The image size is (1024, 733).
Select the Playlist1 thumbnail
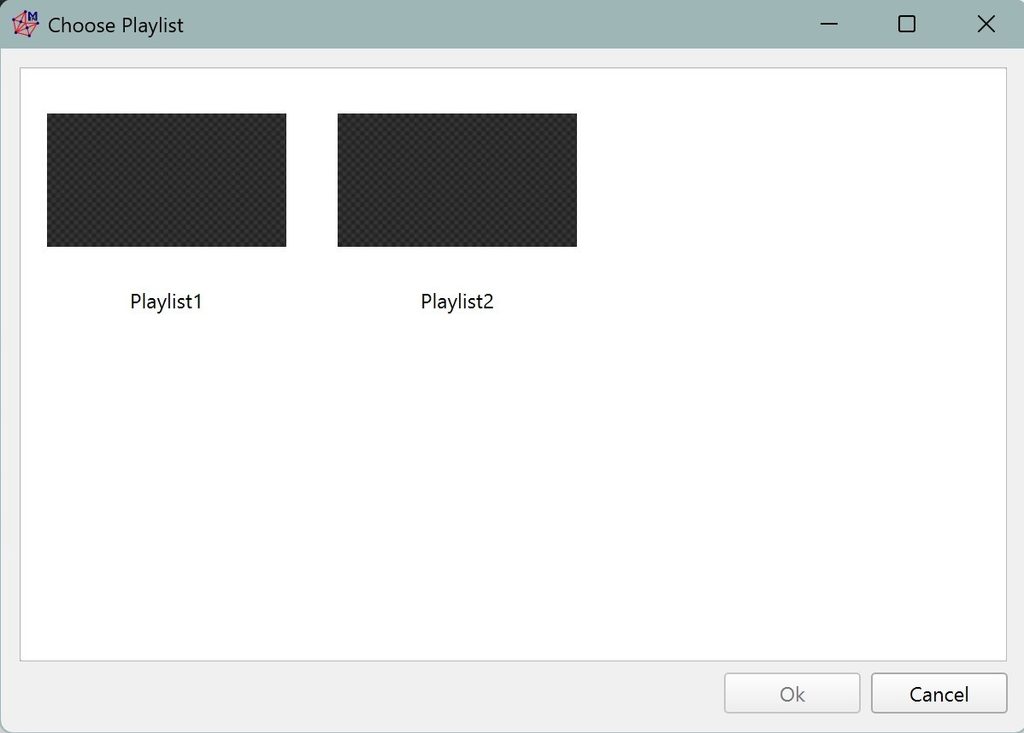(x=167, y=180)
